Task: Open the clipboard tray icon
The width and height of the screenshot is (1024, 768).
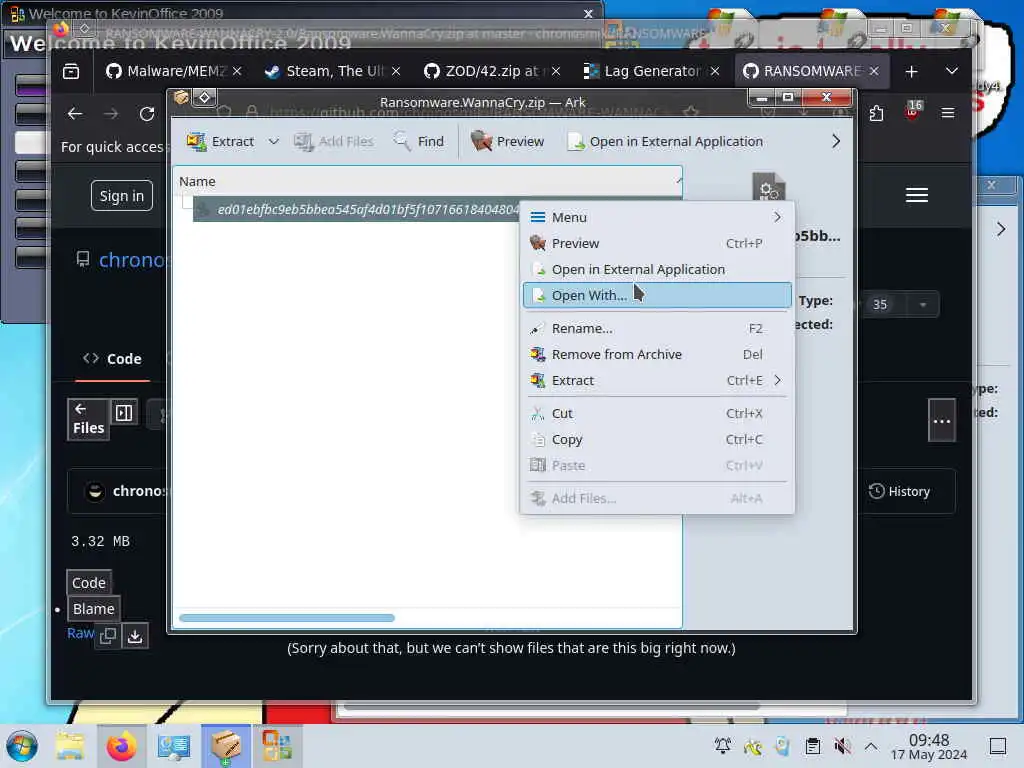Action: point(812,746)
